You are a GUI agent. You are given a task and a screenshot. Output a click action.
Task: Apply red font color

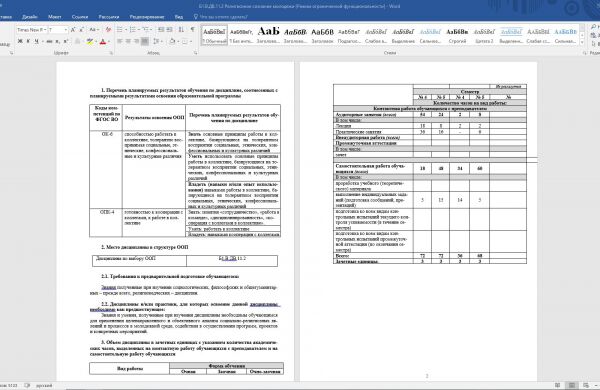pyautogui.click(x=103, y=41)
